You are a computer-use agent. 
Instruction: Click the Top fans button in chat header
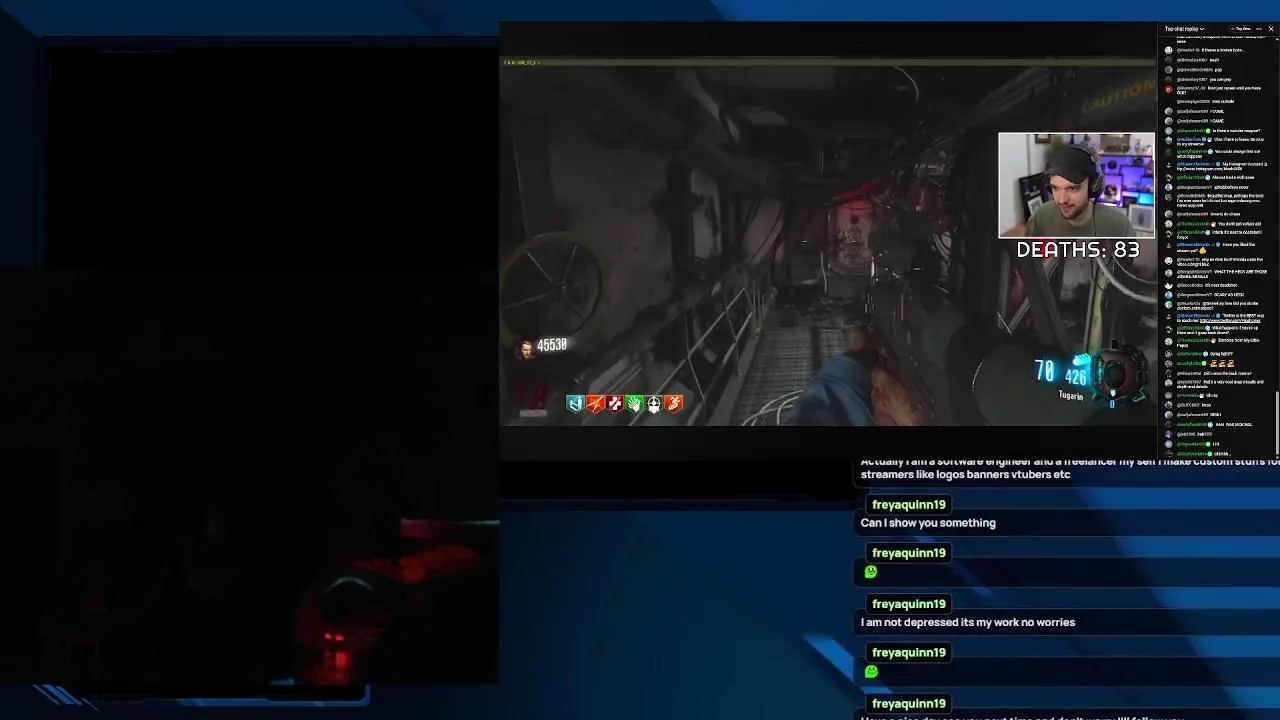(x=1242, y=29)
